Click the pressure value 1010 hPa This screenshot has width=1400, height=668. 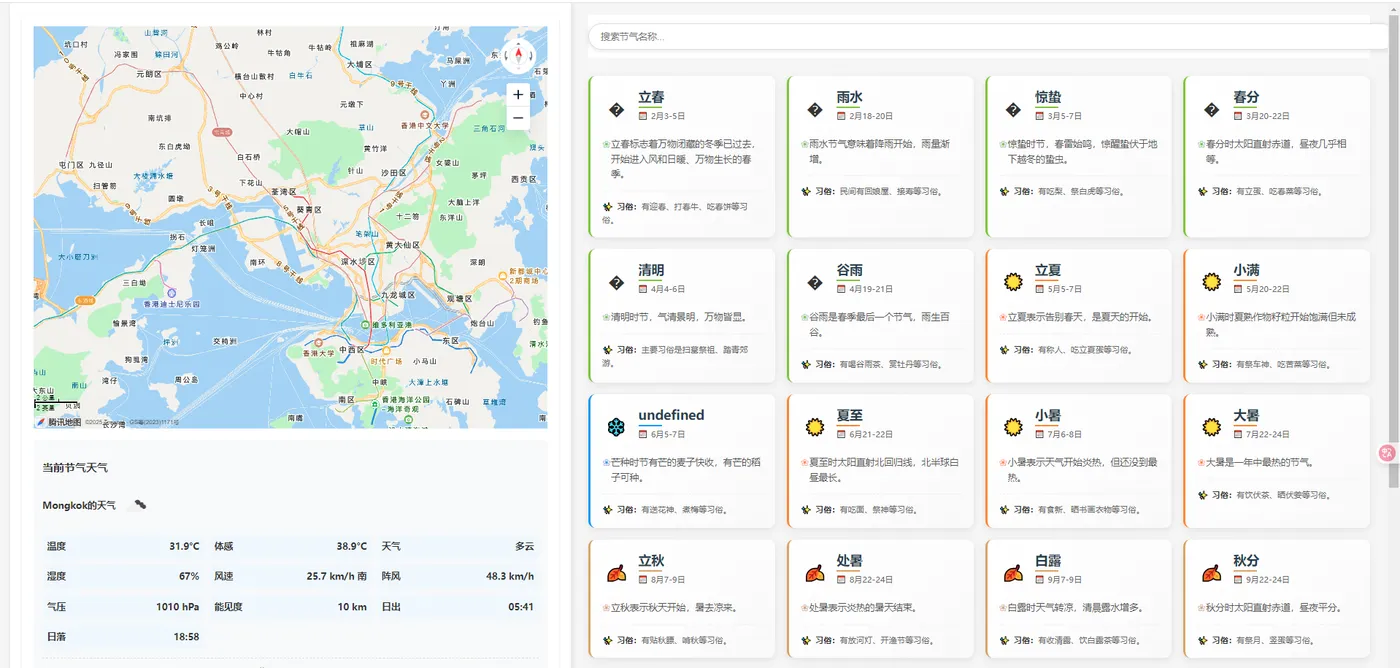(178, 606)
